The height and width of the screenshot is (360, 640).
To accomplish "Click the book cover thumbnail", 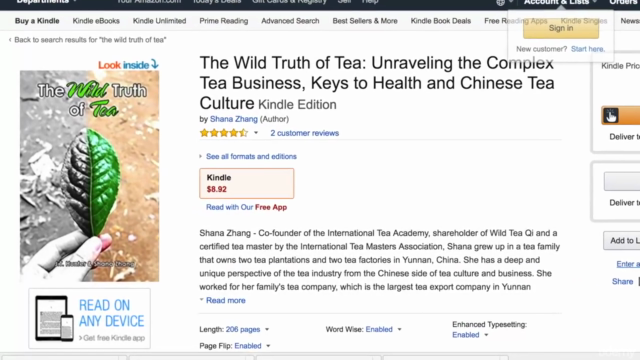I will [x=89, y=176].
